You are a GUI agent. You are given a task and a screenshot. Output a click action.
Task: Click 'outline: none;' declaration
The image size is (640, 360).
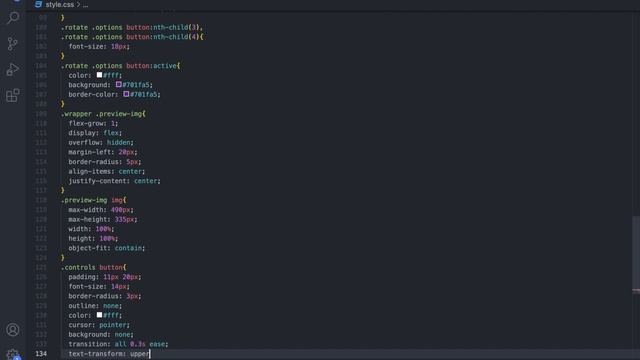[x=95, y=306]
